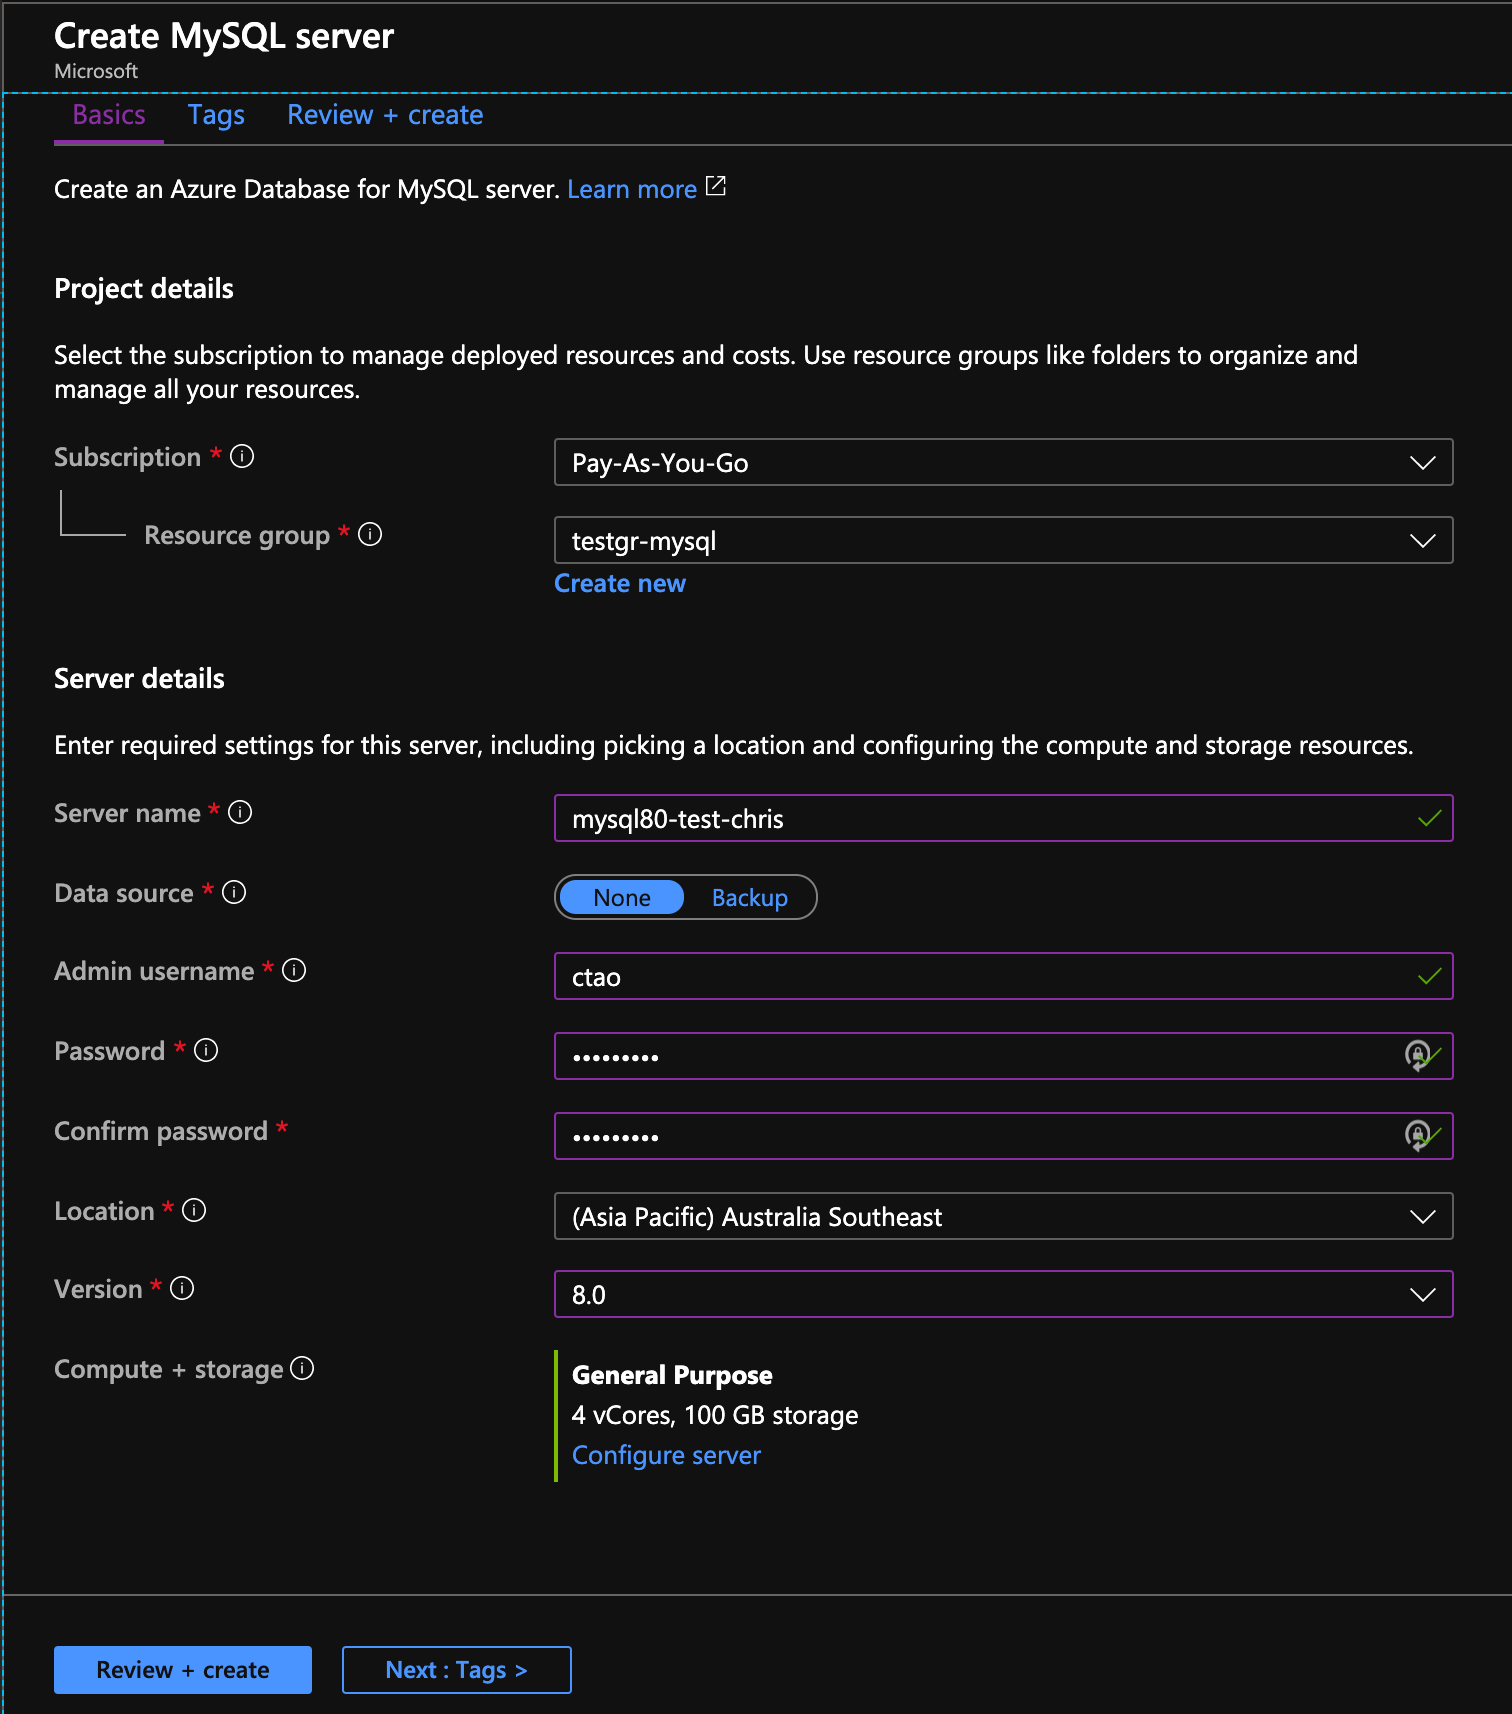Click Location info icon
The width and height of the screenshot is (1512, 1714).
[194, 1211]
